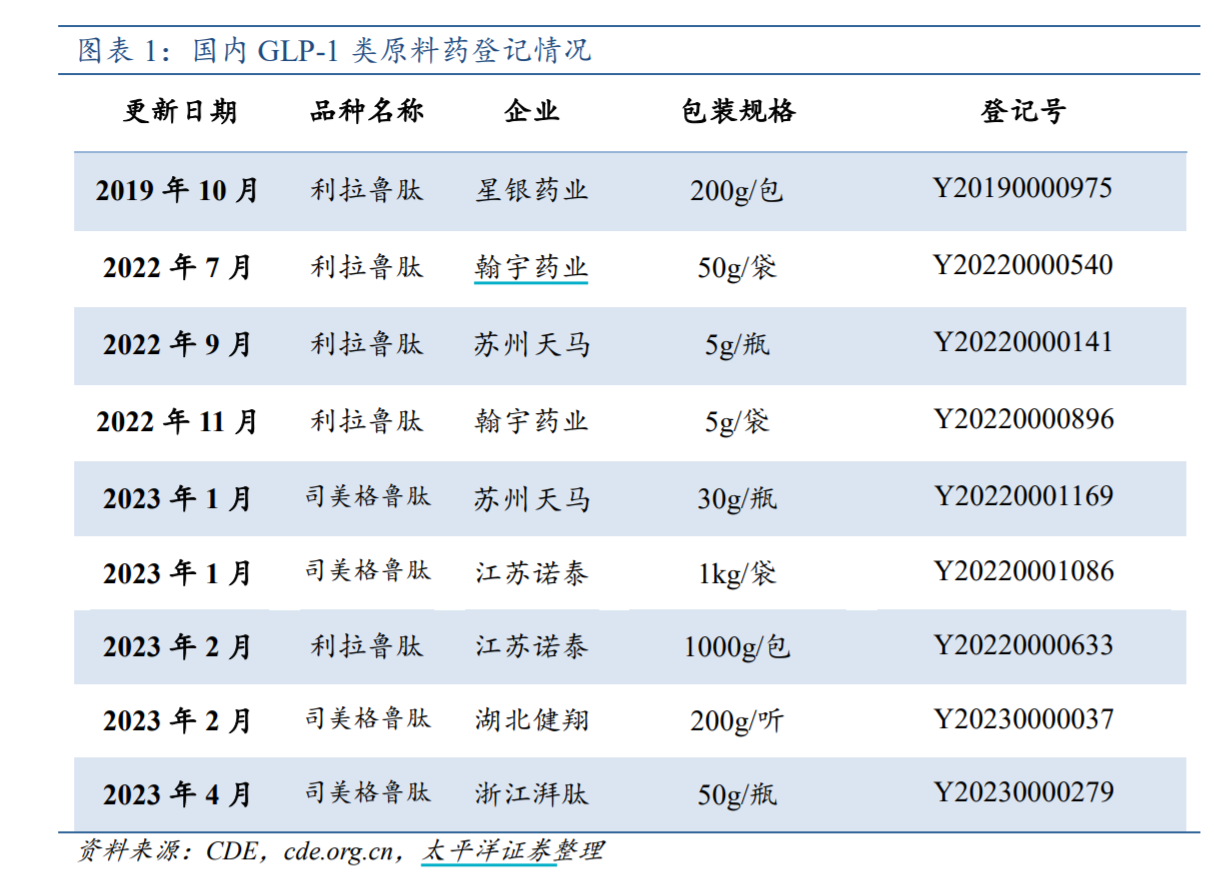Click the 浙江湃肽 company cell

[x=531, y=793]
